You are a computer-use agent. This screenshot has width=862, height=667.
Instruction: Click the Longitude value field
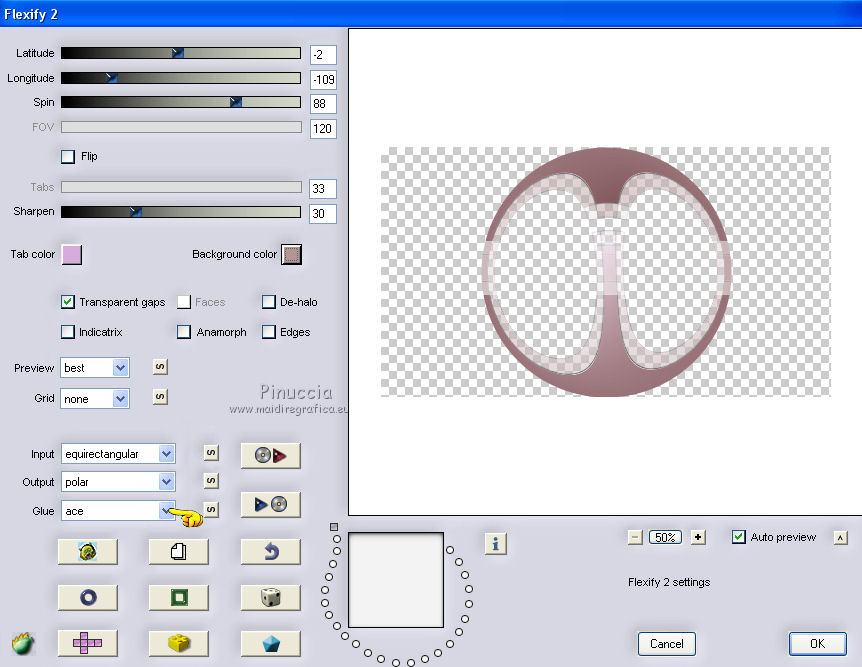(x=323, y=80)
